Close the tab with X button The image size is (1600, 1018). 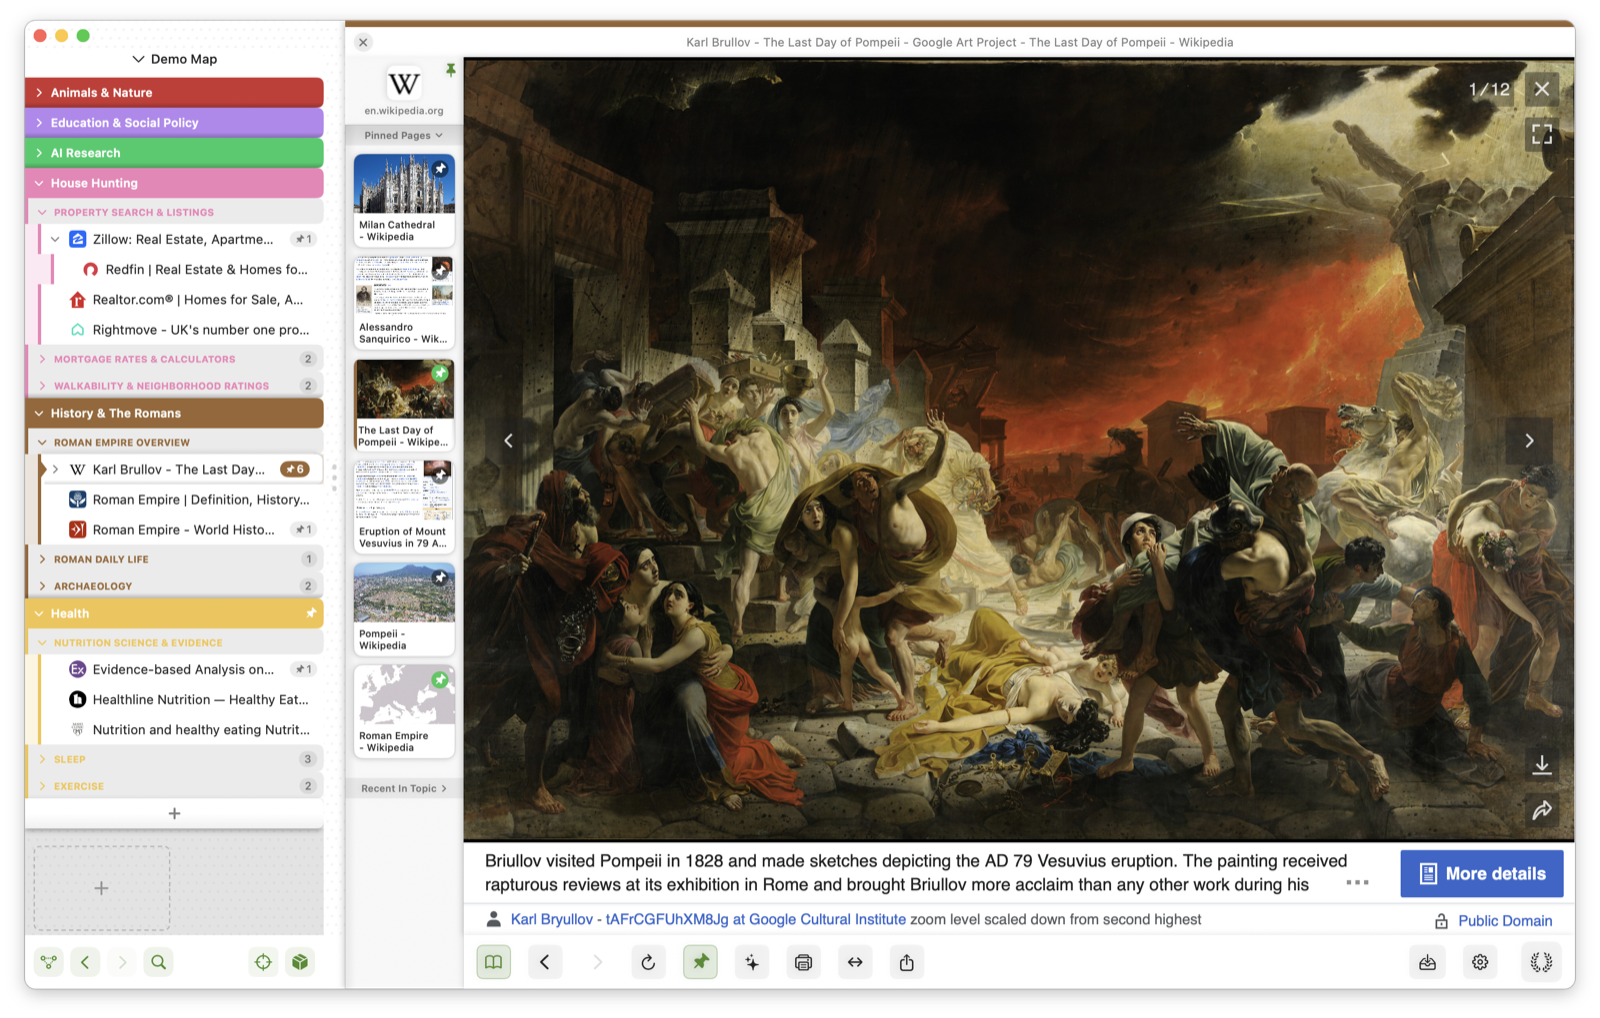point(364,42)
